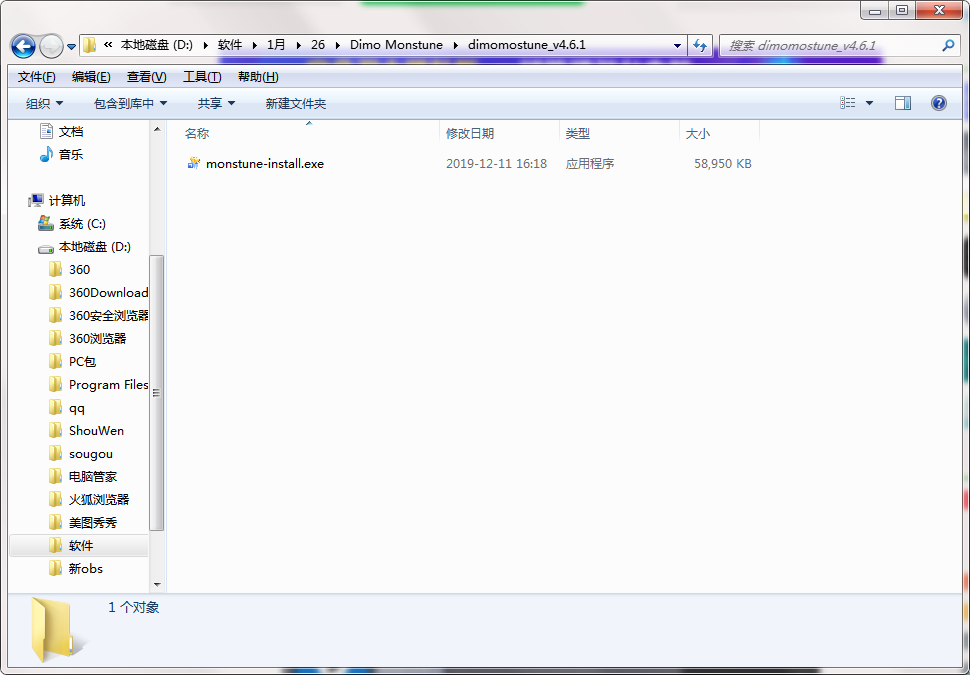Click the search magnifier icon
Viewport: 970px width, 675px height.
tap(948, 45)
